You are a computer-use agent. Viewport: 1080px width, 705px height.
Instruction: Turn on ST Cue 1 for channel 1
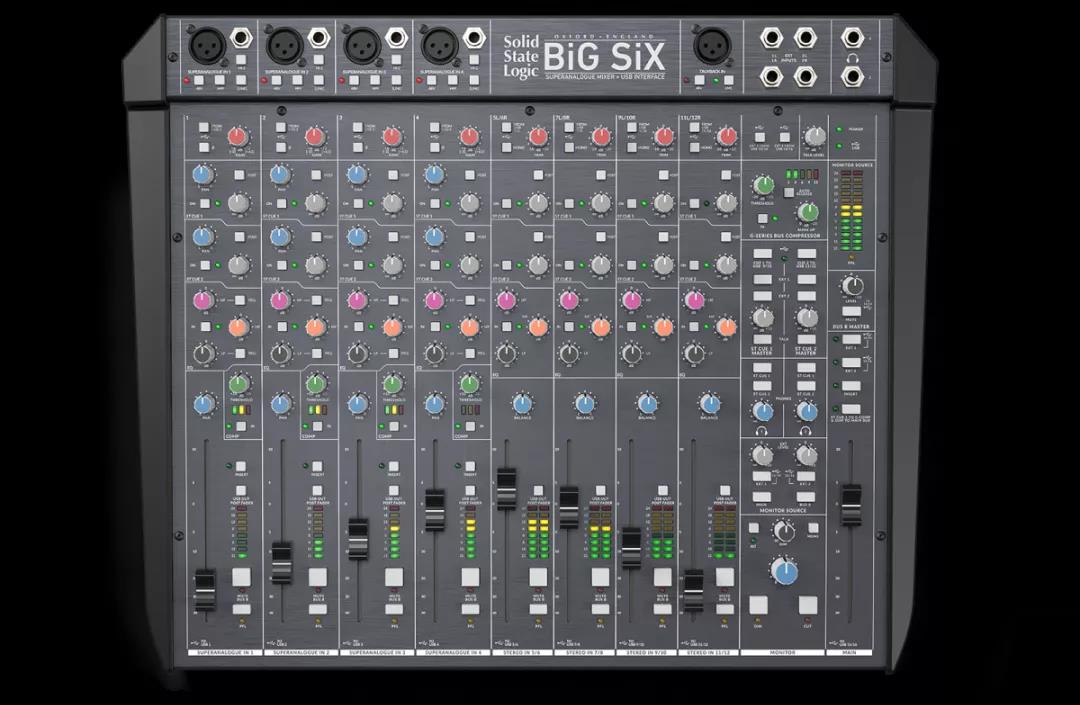click(x=205, y=204)
